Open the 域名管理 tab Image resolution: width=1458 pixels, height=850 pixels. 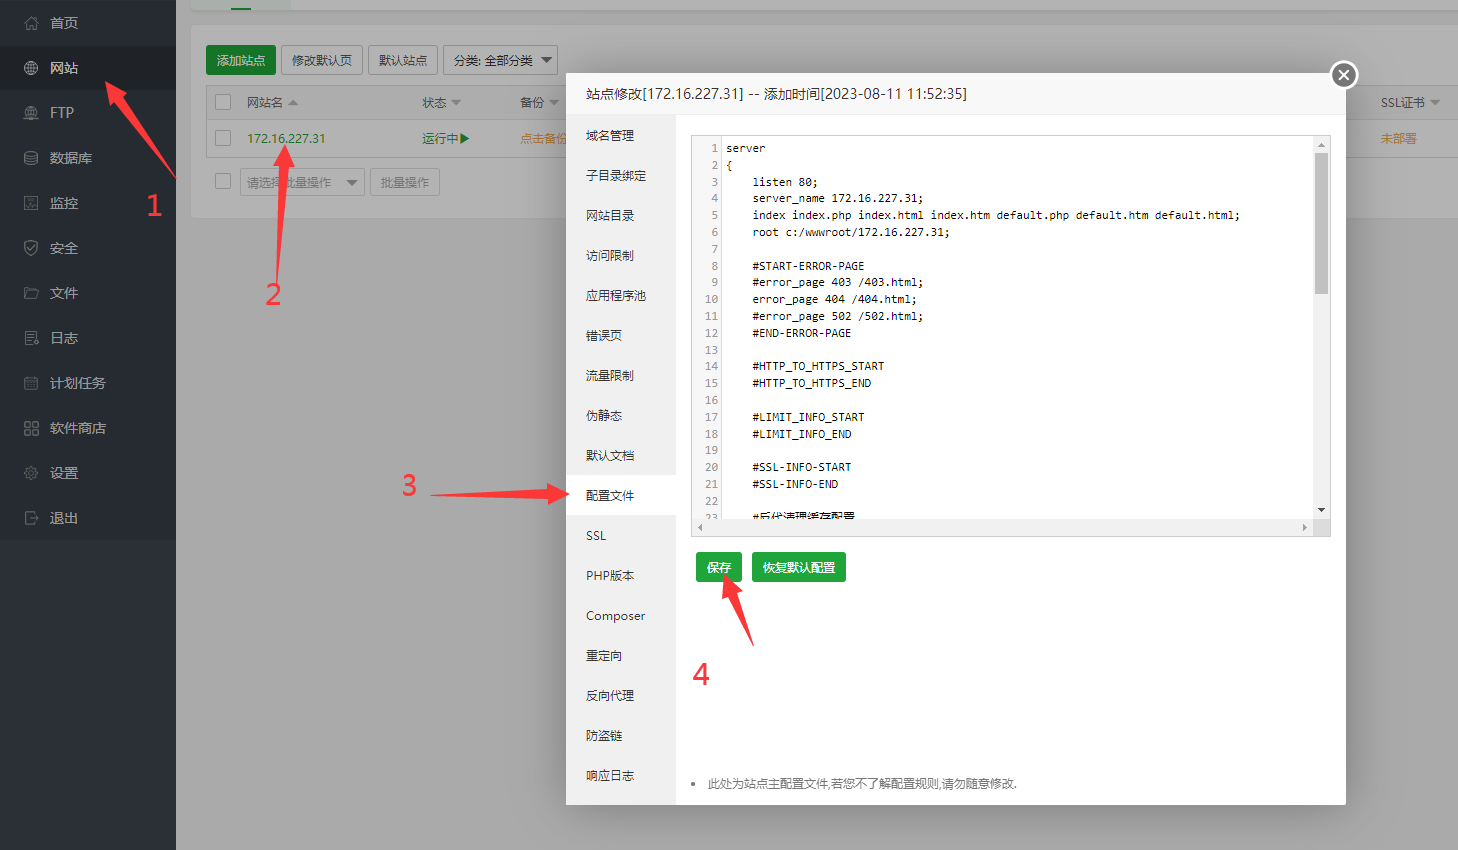(621, 135)
